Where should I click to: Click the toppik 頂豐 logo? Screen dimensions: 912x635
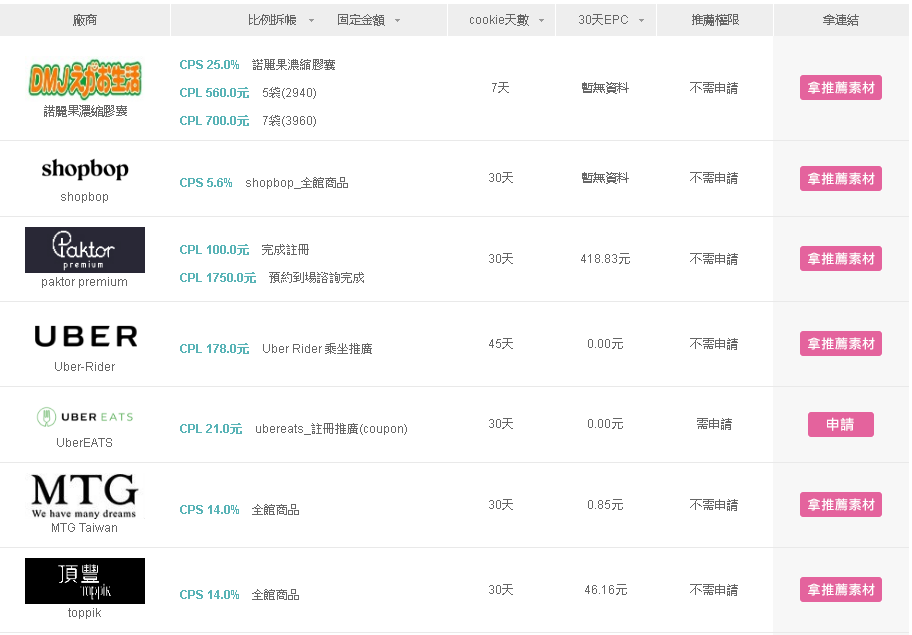[85, 581]
